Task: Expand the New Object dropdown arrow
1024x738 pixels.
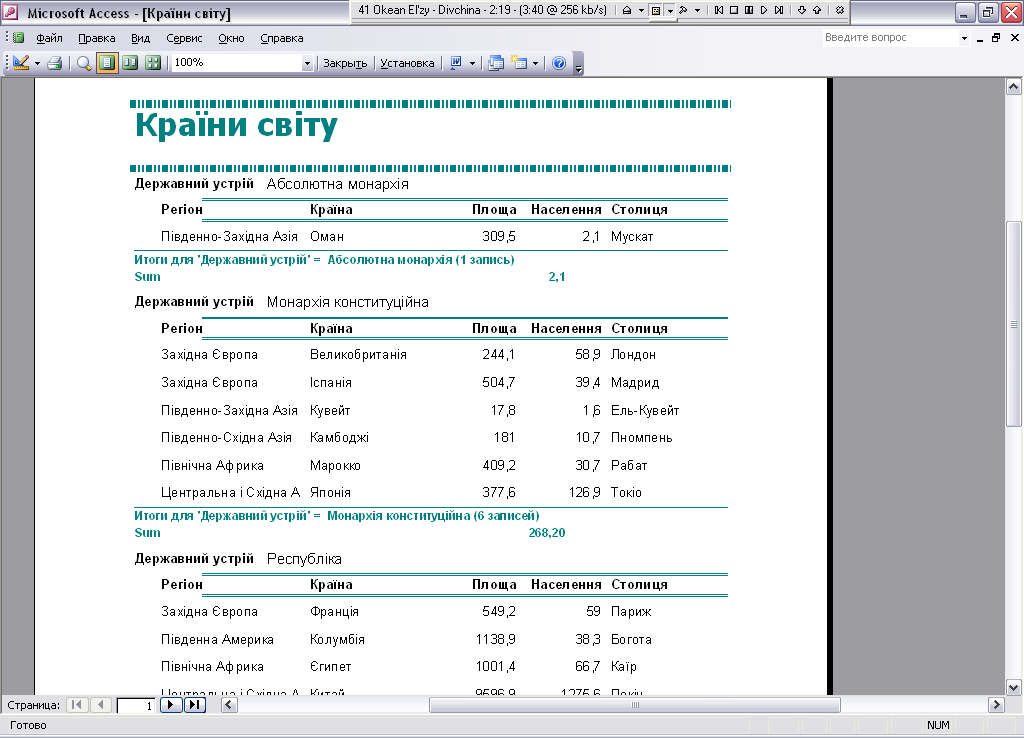Action: click(536, 63)
